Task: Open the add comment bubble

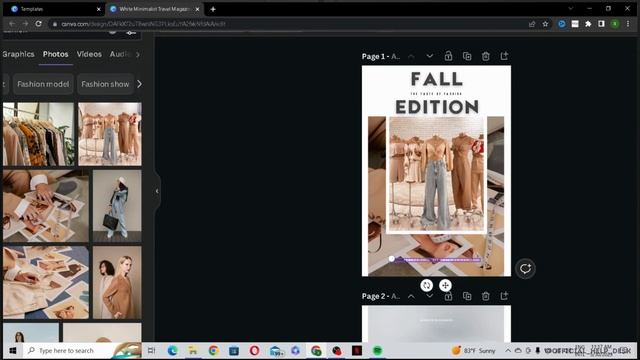Action: point(525,269)
